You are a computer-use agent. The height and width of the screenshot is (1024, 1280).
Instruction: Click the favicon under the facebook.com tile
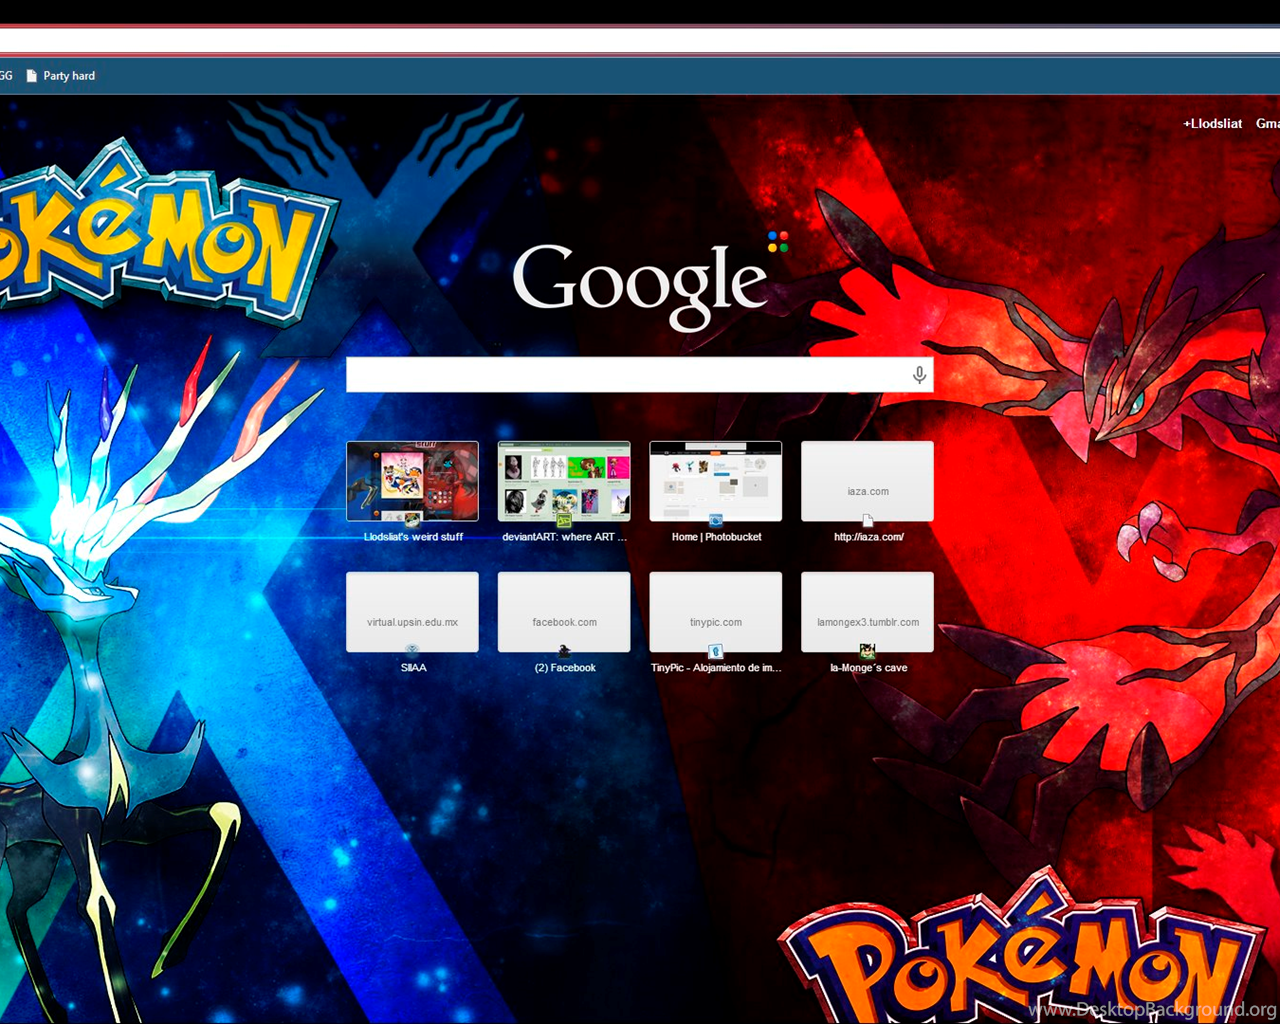pos(564,651)
